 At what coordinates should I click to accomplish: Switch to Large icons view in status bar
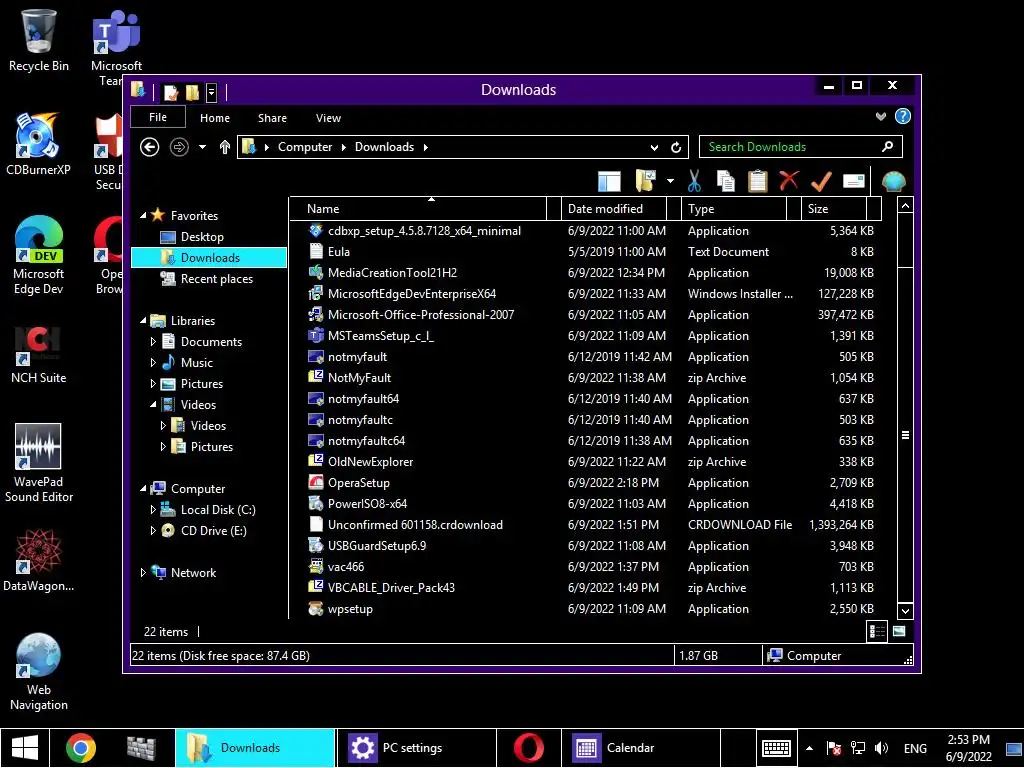point(899,631)
